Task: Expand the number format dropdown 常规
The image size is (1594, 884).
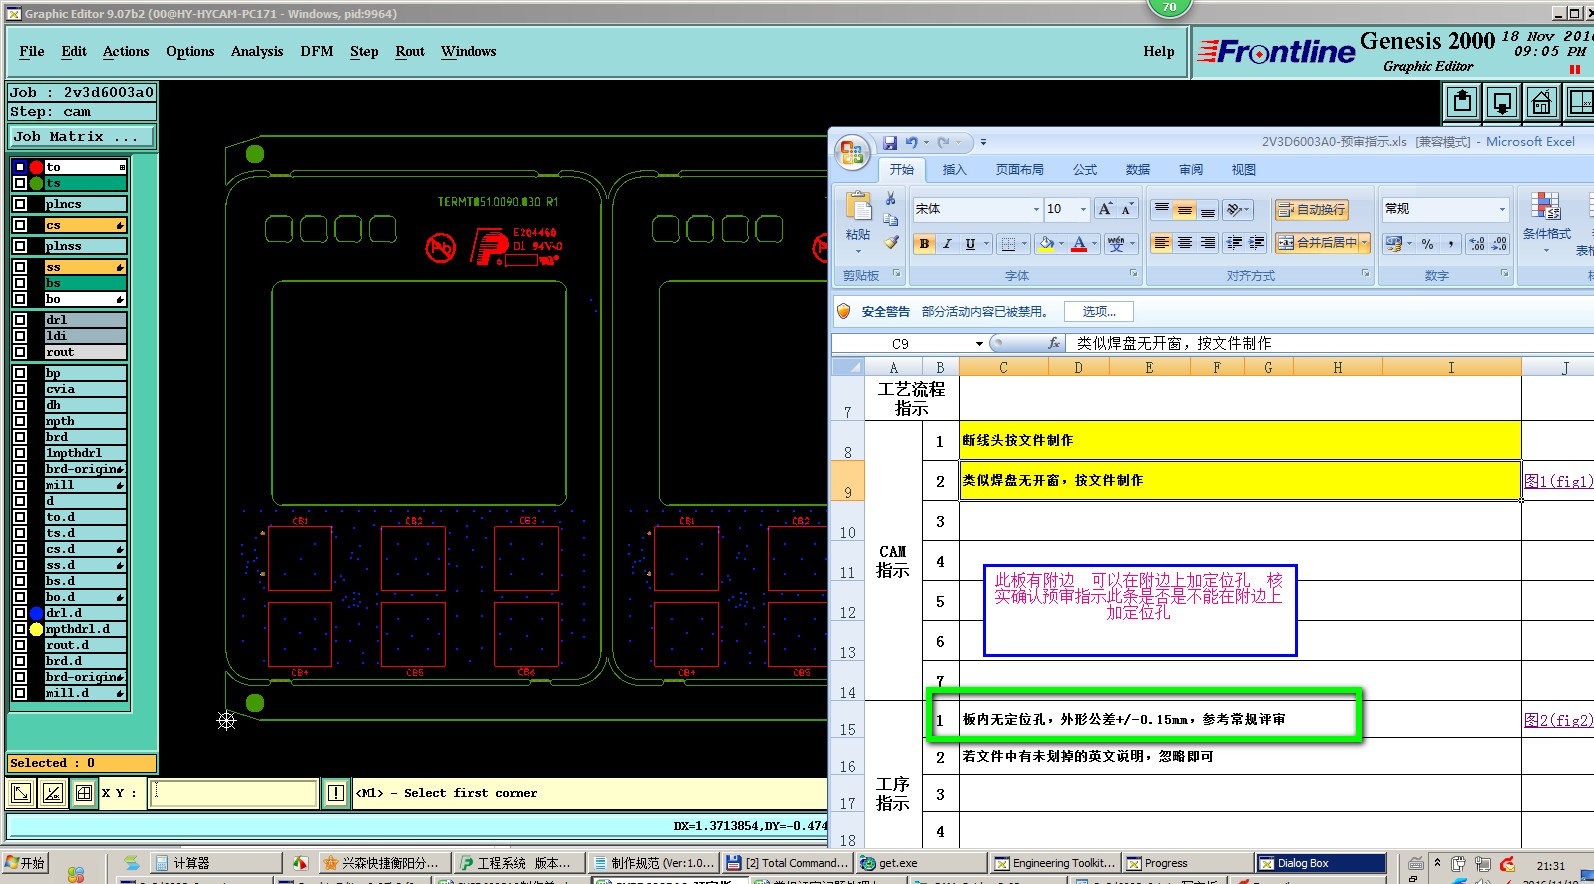Action: click(1501, 209)
